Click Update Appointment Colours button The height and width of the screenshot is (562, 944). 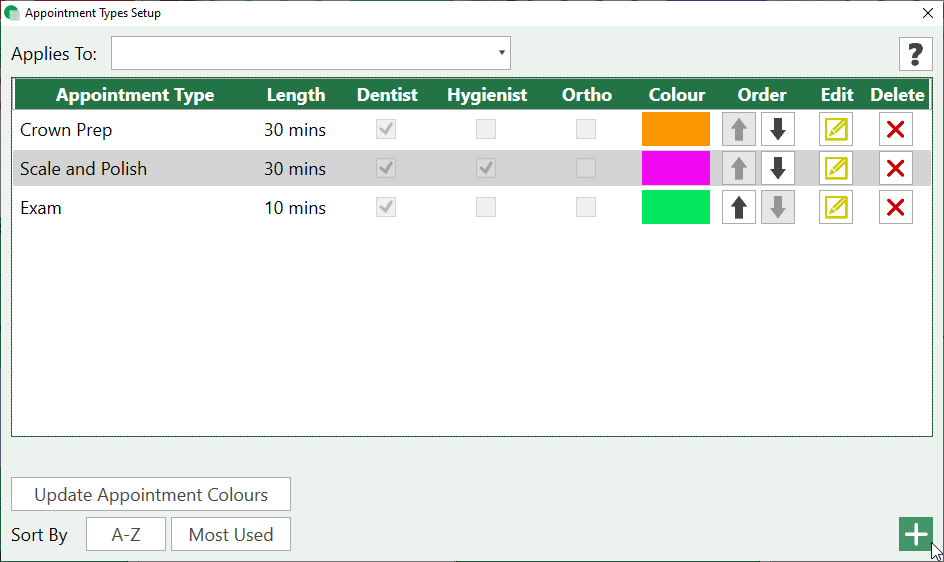coord(151,494)
